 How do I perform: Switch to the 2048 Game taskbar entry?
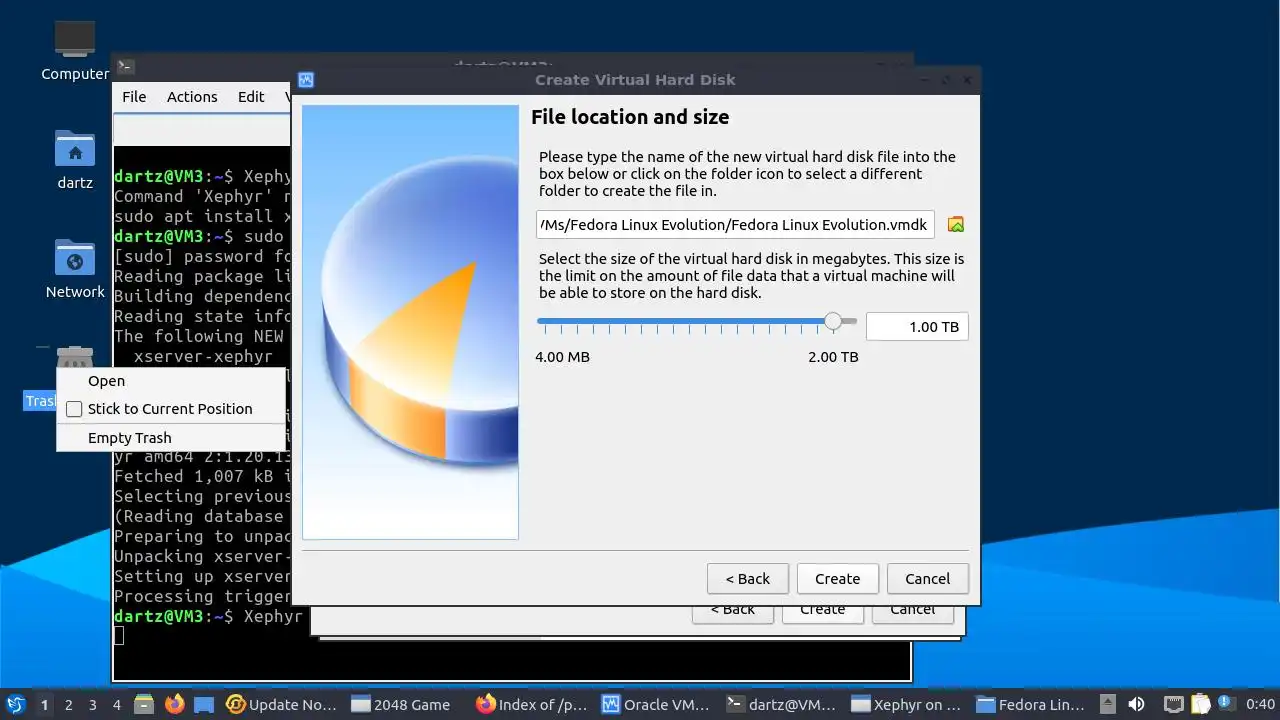point(401,704)
